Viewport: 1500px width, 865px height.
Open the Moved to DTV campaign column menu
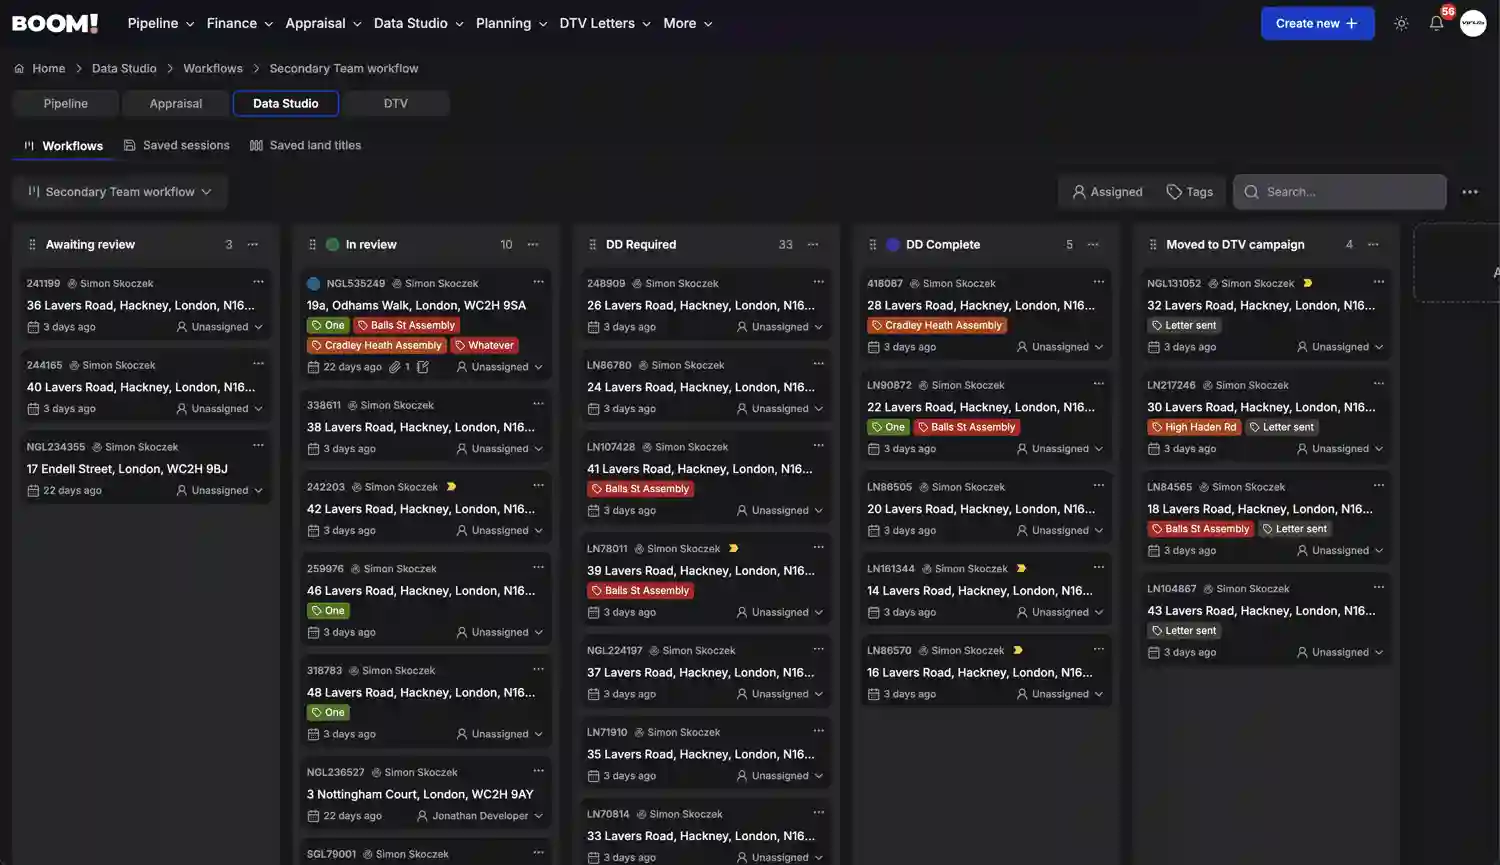[1373, 244]
